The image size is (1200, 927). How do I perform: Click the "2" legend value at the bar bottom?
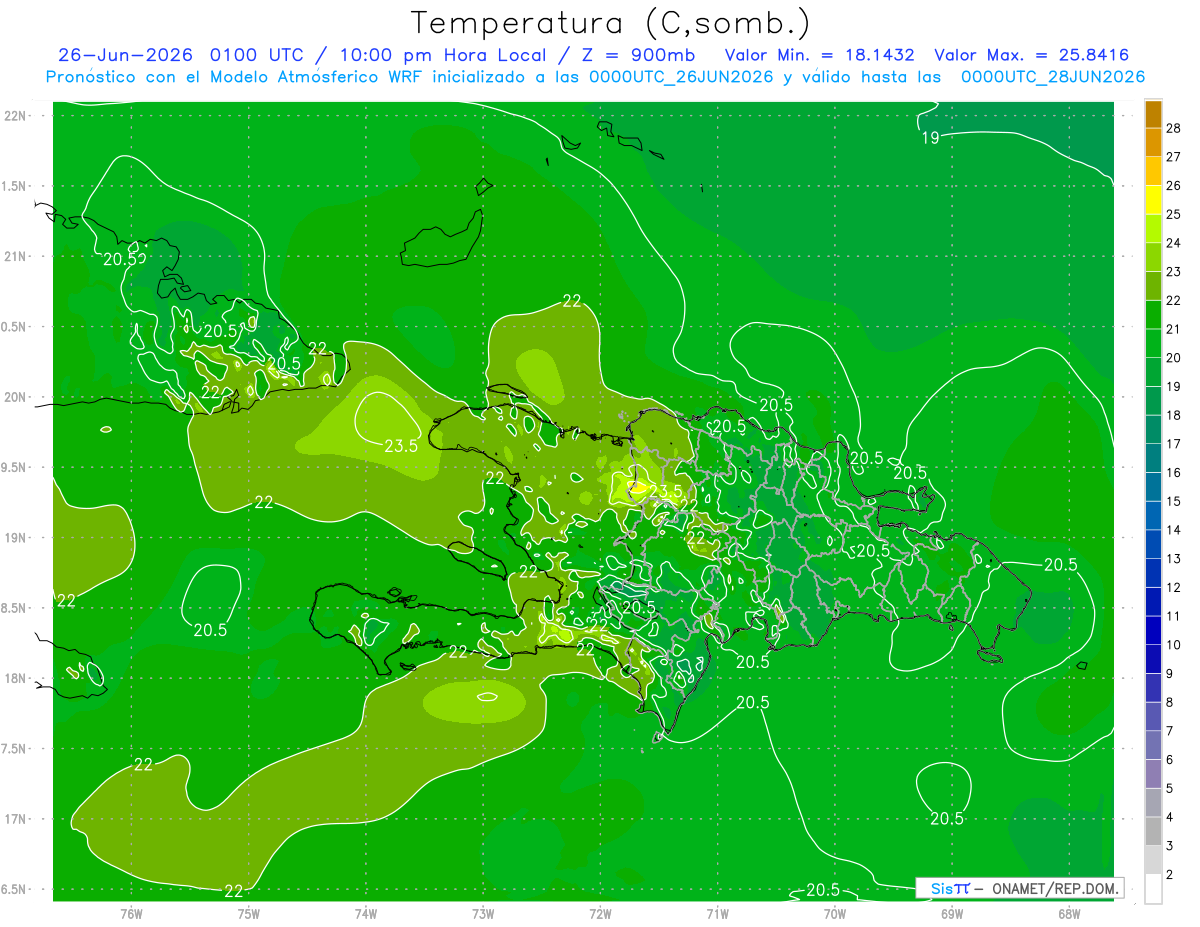click(1169, 874)
